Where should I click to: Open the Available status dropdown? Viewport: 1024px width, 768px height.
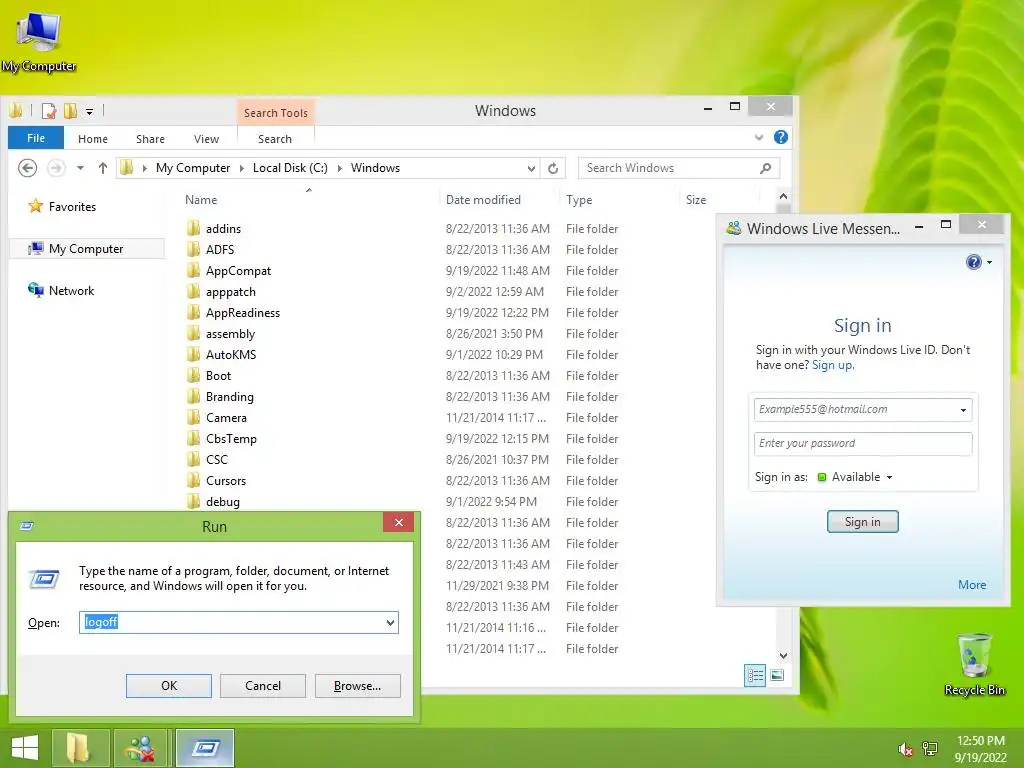pos(889,477)
